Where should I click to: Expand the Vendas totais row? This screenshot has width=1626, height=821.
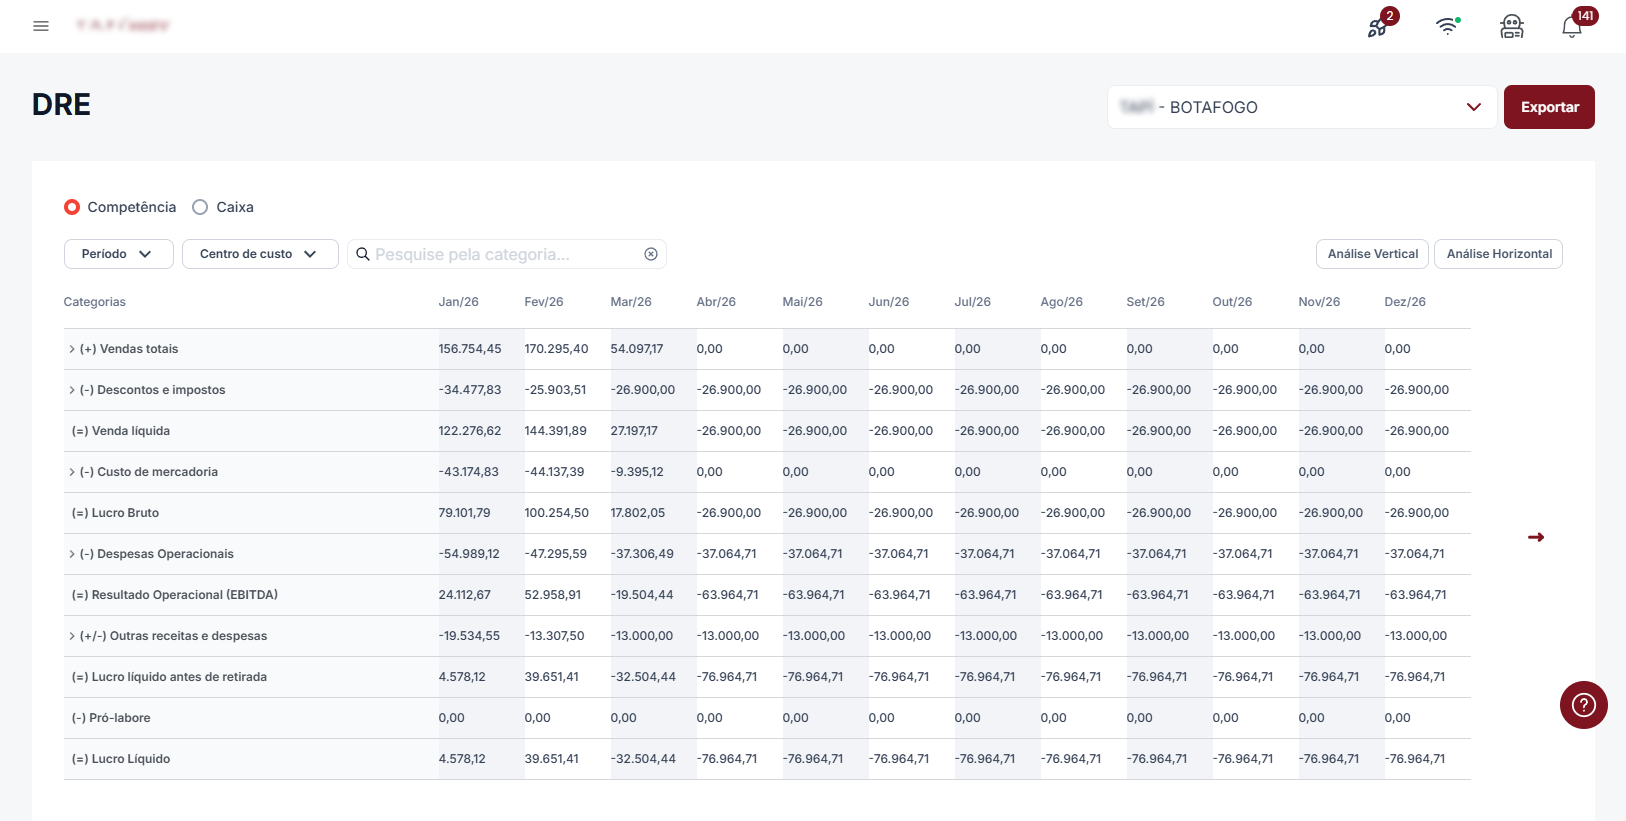[72, 349]
